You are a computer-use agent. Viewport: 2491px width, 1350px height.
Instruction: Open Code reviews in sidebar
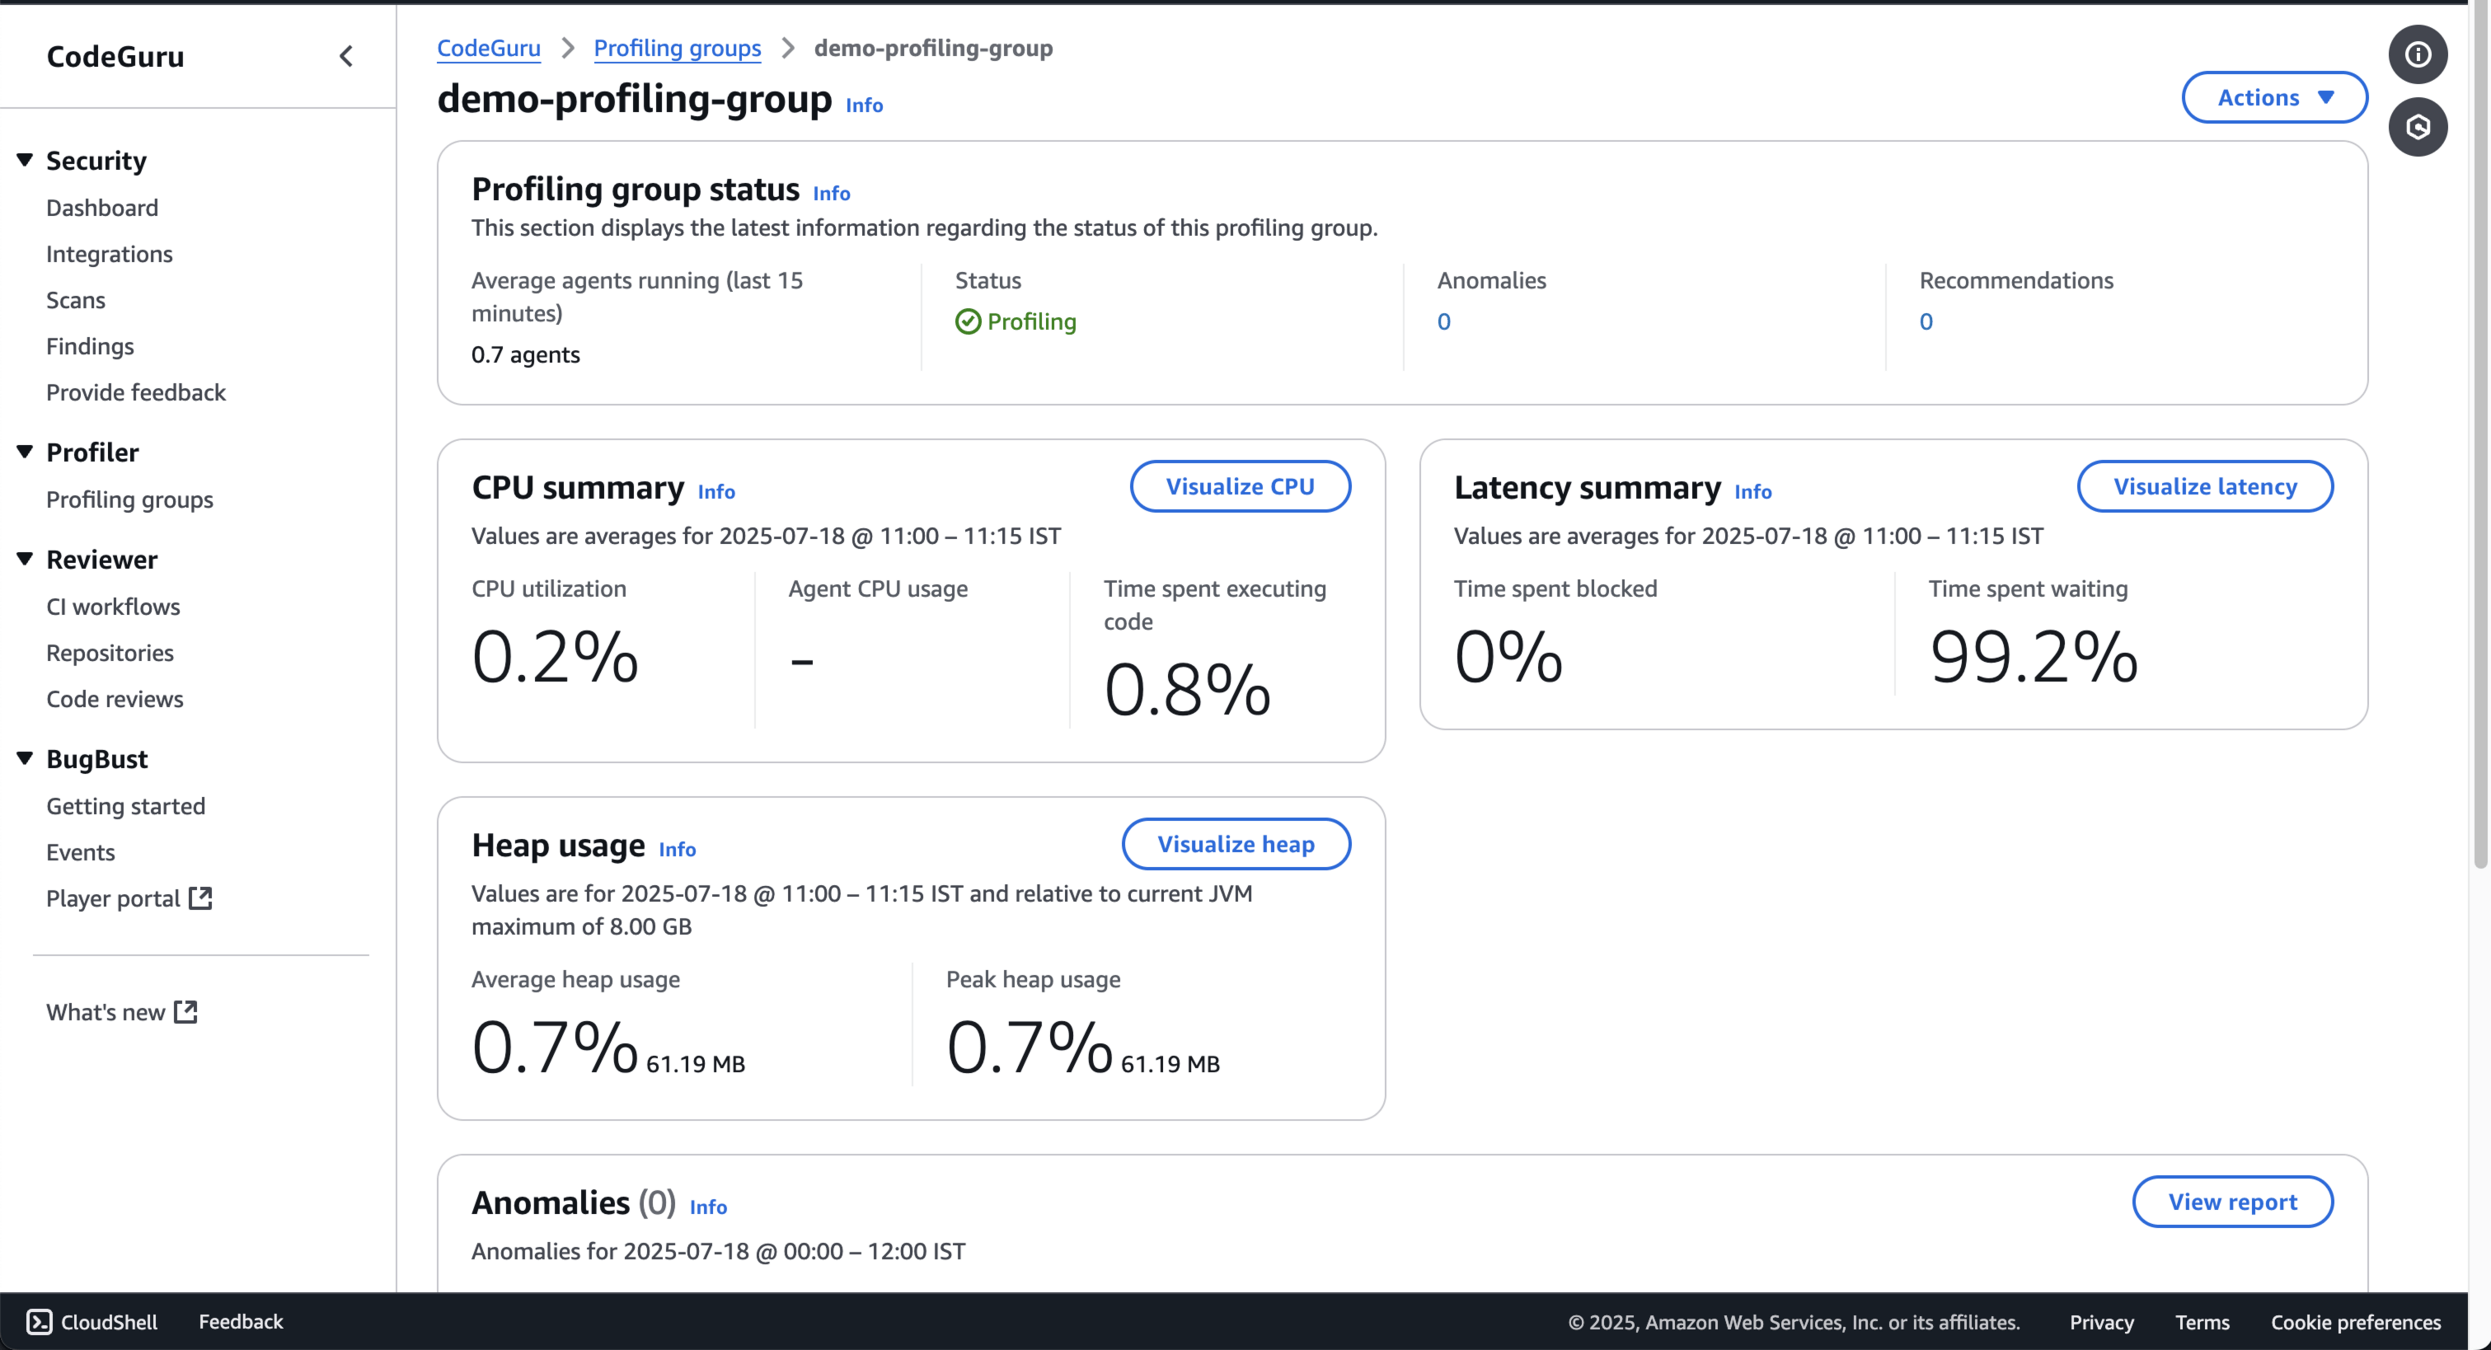pos(114,699)
